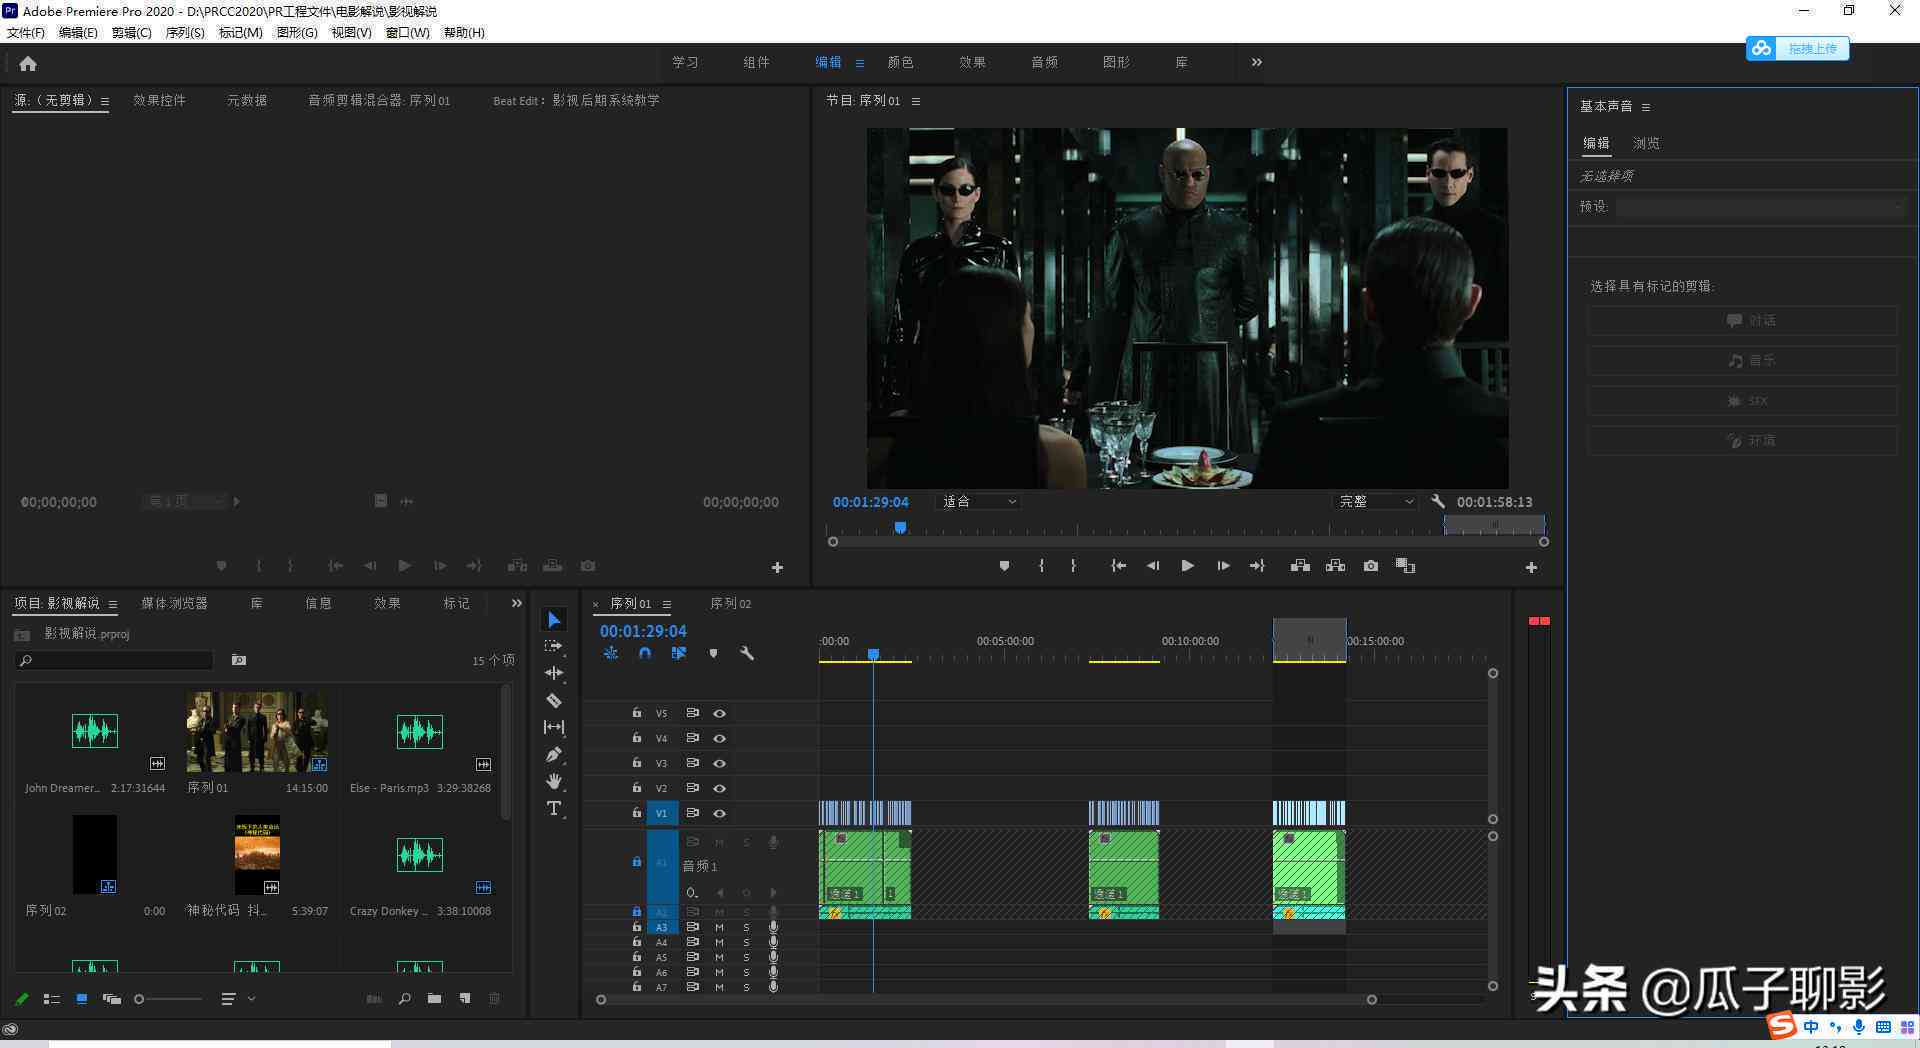
Task: Click the cloud upload icon
Action: pos(1761,48)
